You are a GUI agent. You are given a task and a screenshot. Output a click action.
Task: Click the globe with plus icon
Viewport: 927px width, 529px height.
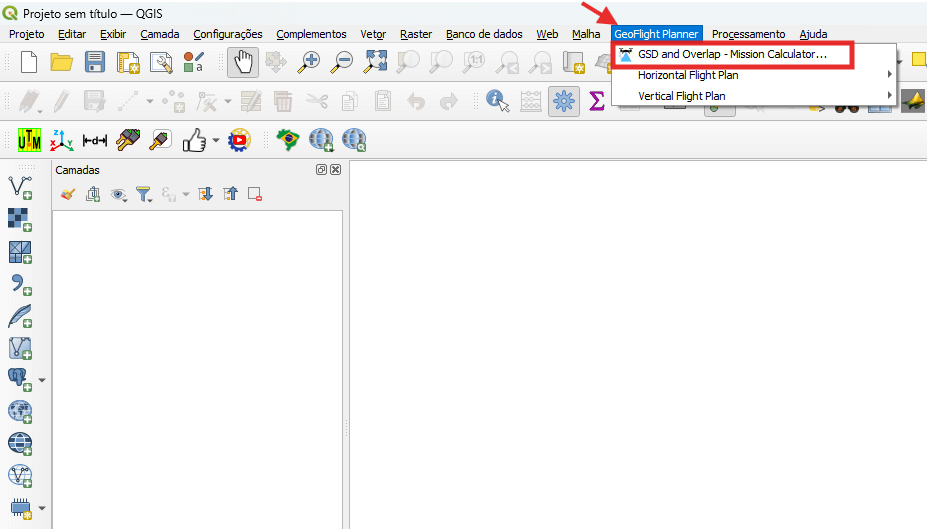click(321, 140)
